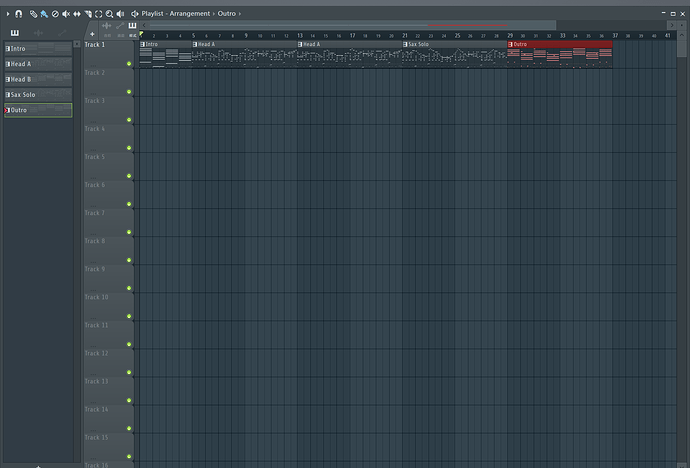Select the Sax Solo pattern in the picker
The image size is (690, 468).
[x=38, y=95]
